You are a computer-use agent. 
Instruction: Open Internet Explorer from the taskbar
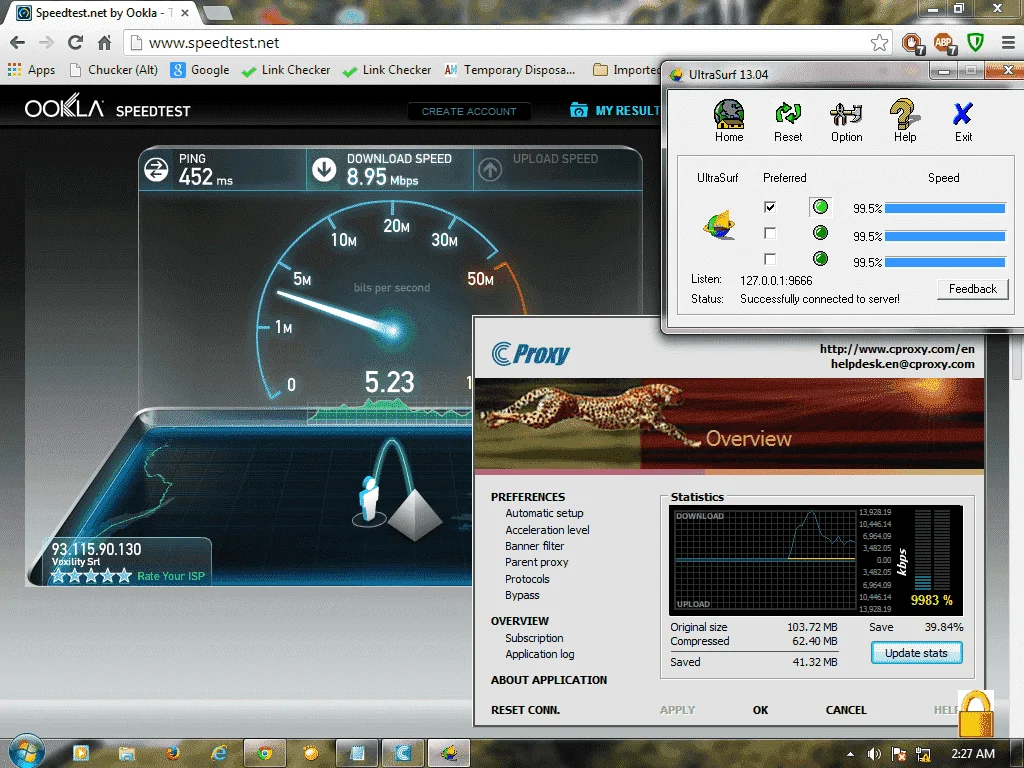(x=218, y=753)
